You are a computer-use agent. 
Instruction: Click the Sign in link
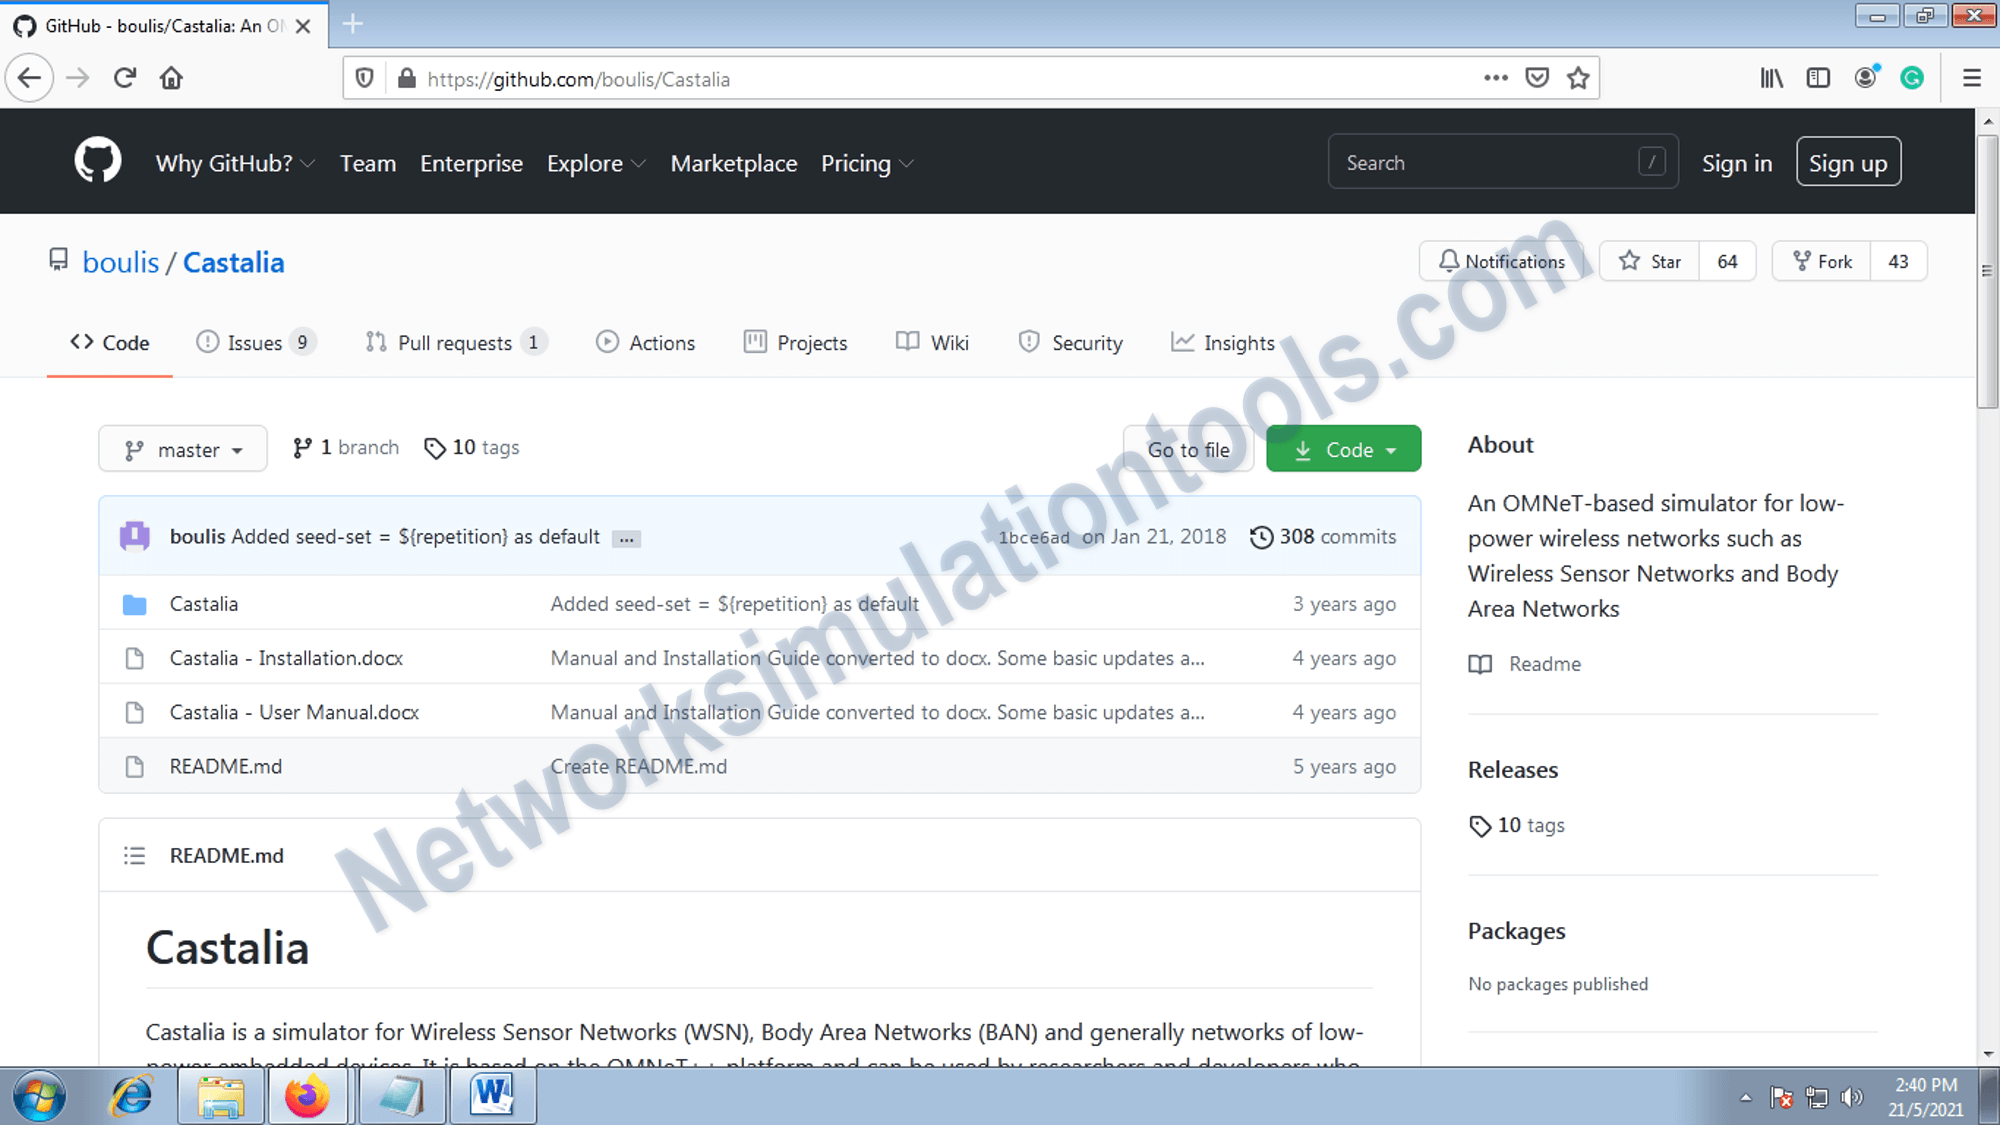coord(1736,163)
